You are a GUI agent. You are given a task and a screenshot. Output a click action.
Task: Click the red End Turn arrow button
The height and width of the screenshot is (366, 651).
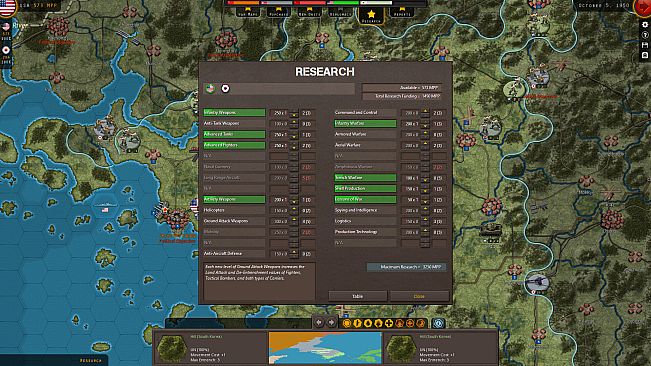click(x=643, y=7)
